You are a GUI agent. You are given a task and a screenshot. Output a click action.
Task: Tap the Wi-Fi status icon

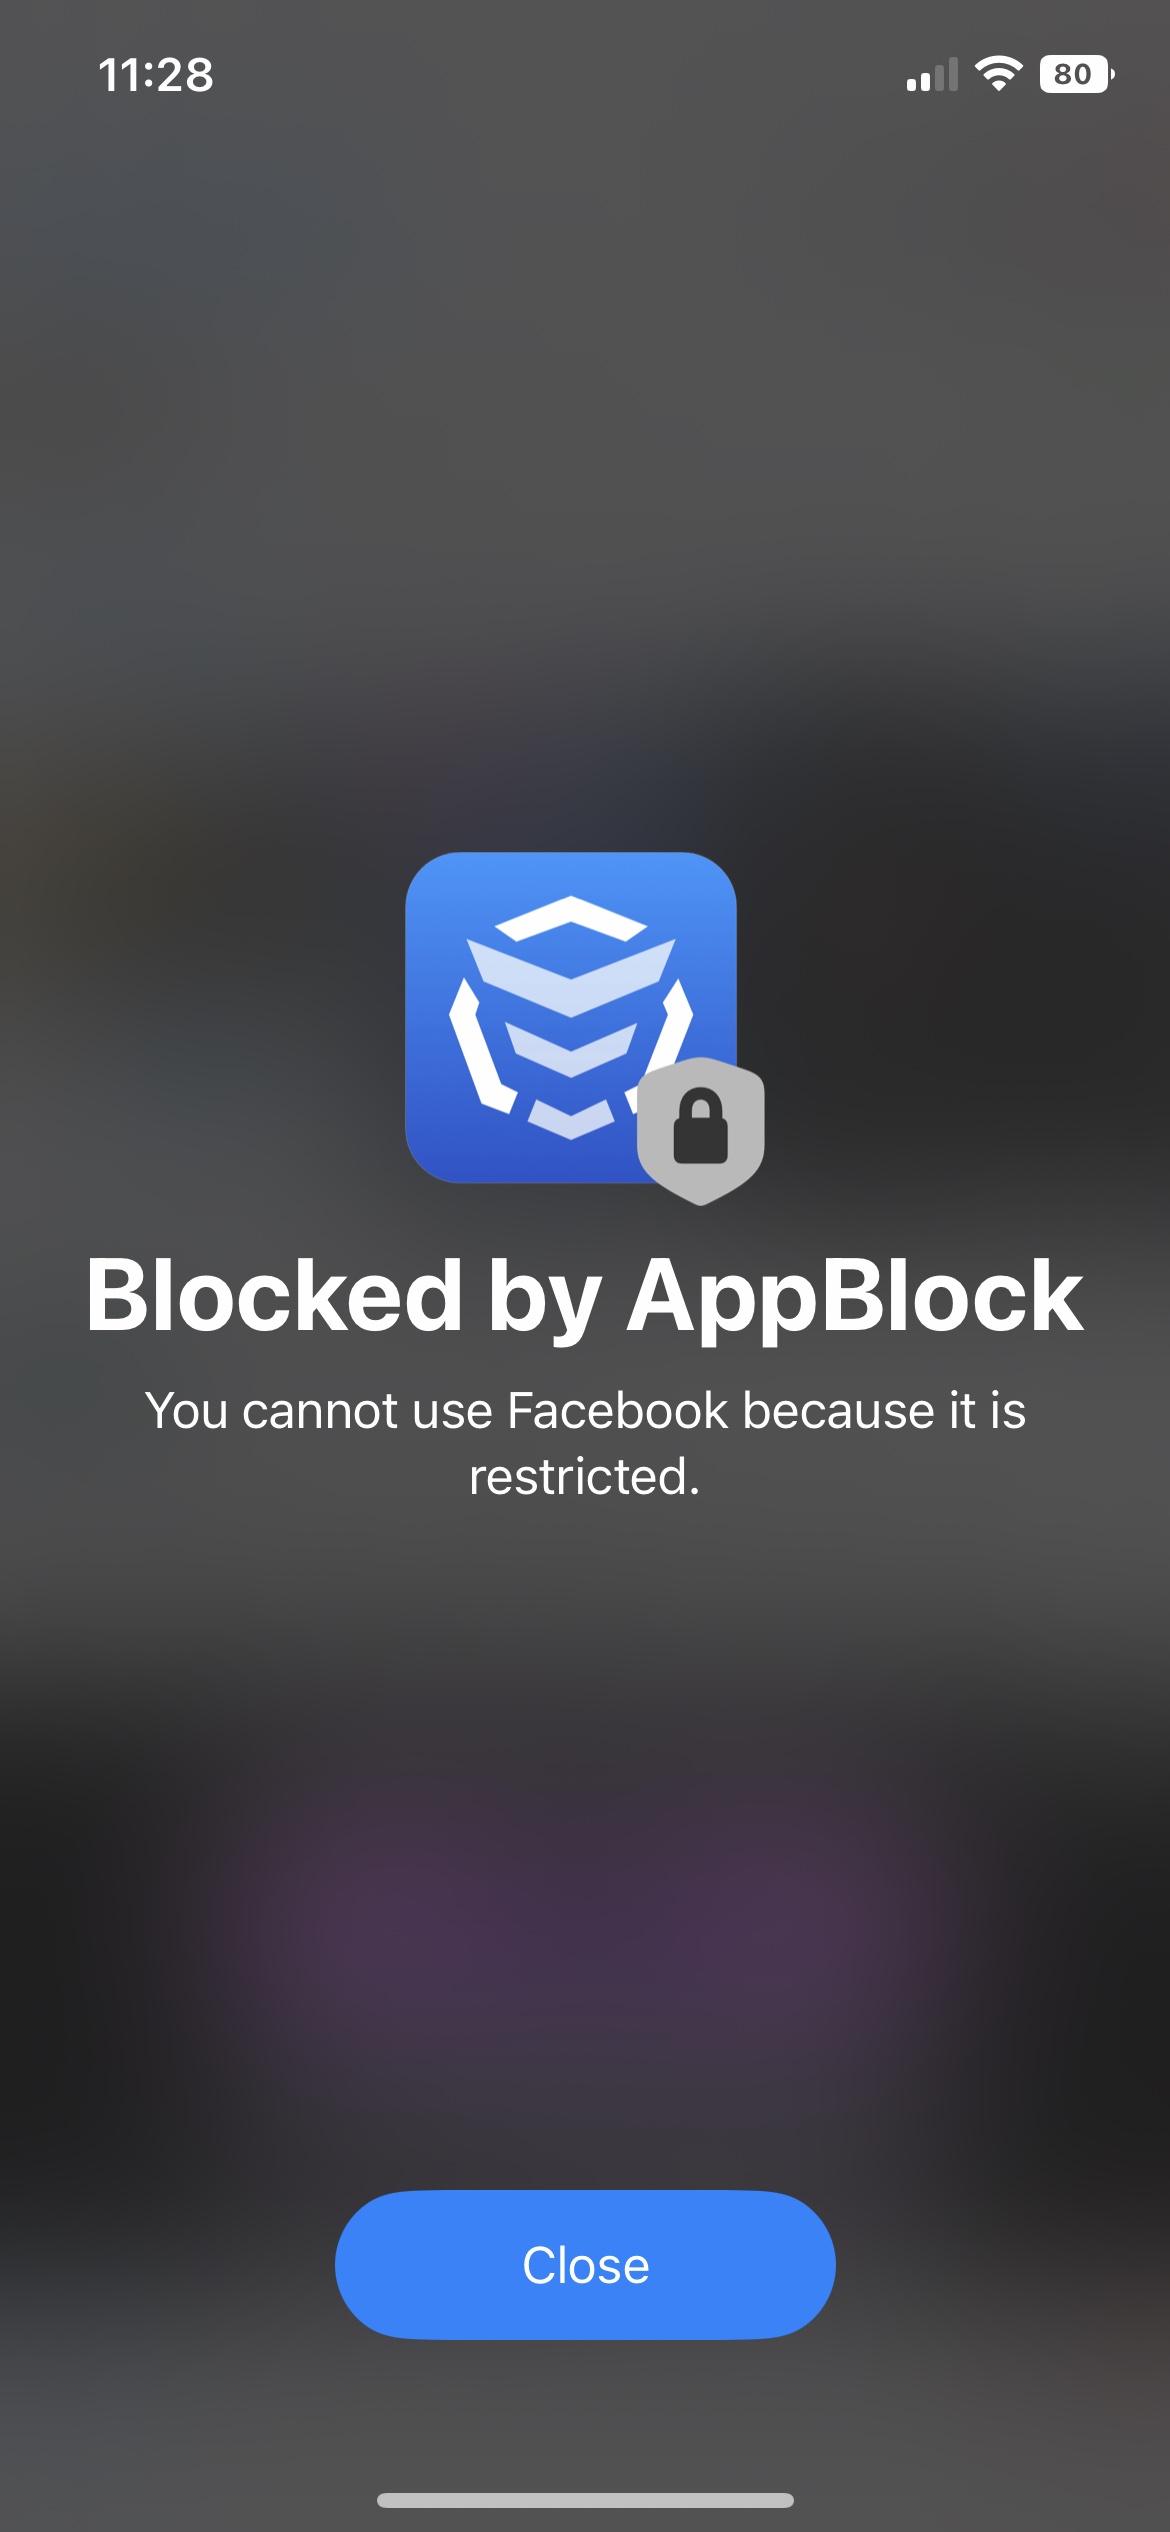(998, 73)
